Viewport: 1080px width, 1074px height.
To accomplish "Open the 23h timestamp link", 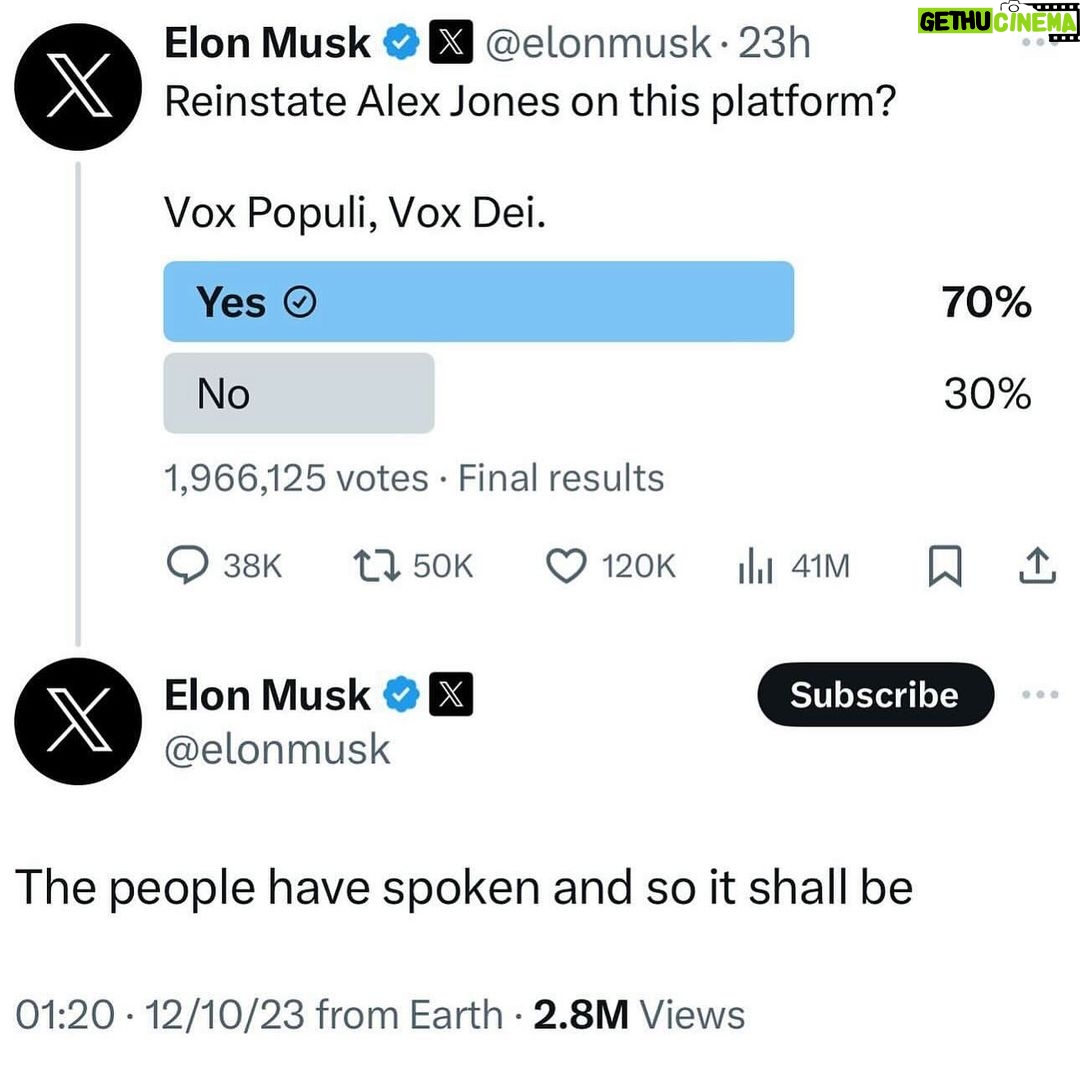I will (x=774, y=43).
